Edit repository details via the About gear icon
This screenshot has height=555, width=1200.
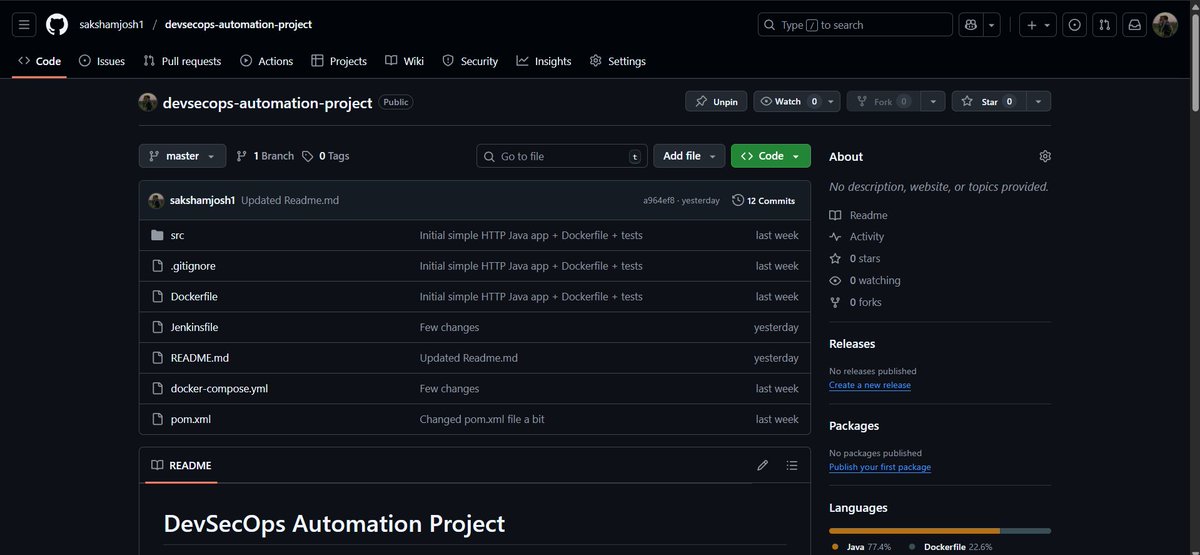coord(1045,157)
